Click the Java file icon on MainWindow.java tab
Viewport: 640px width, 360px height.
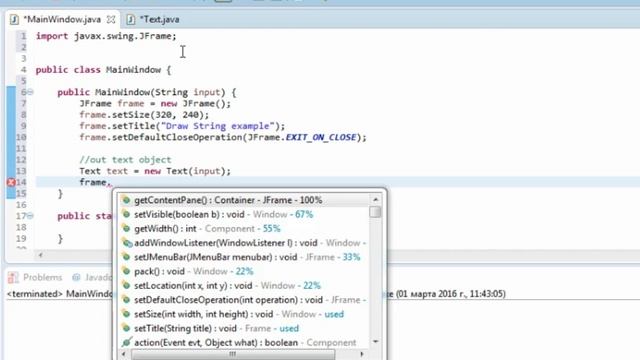(14, 20)
